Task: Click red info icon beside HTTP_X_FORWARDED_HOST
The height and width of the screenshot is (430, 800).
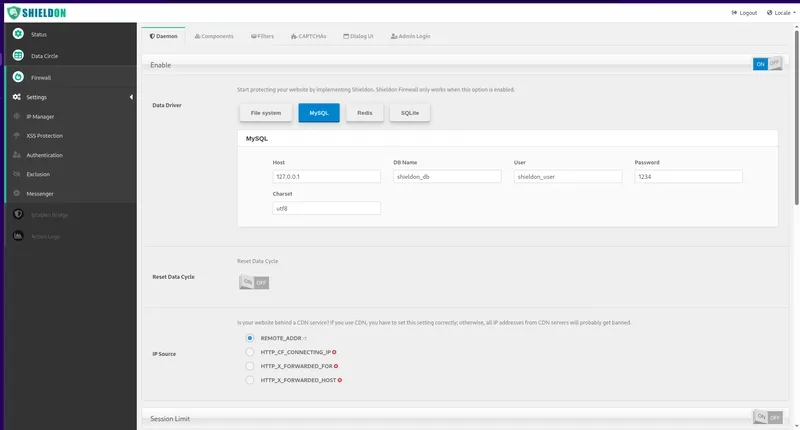Action: pos(340,380)
